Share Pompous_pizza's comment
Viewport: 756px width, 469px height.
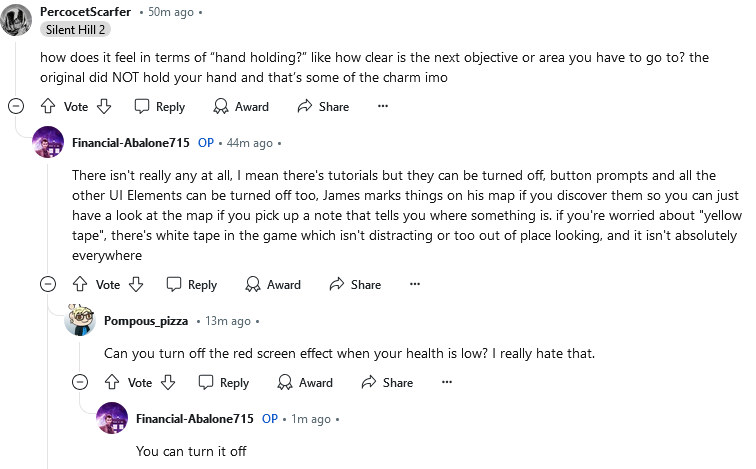coord(387,382)
